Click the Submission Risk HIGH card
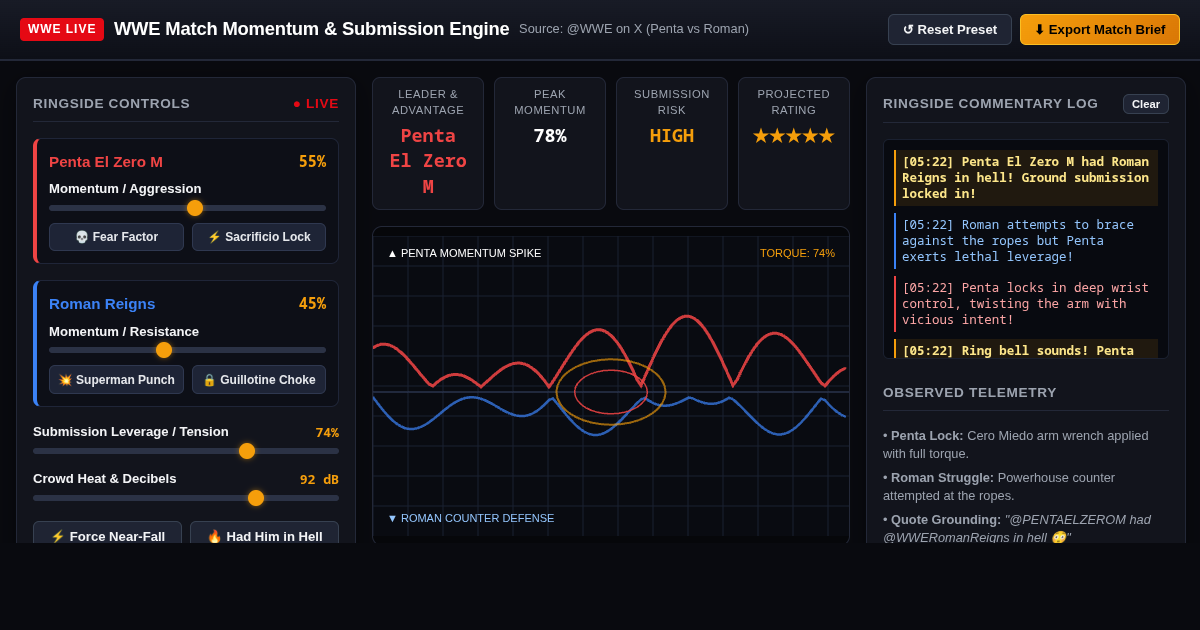The width and height of the screenshot is (1200, 630). coord(672,144)
